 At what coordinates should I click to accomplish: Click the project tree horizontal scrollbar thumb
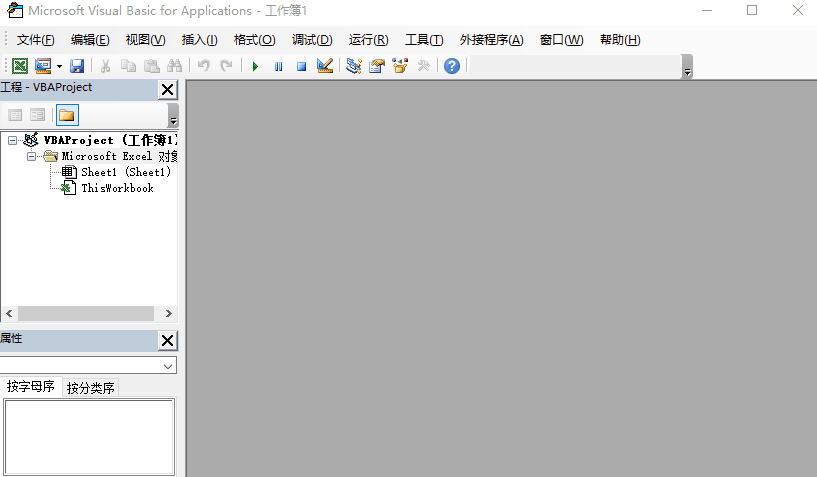[x=86, y=313]
